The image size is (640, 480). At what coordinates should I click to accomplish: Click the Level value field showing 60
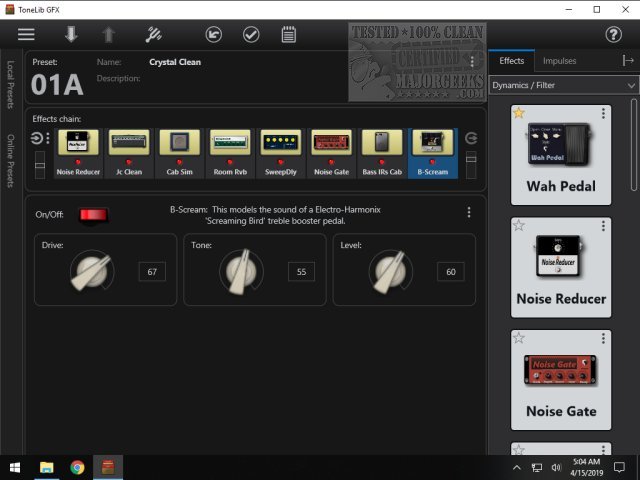tap(451, 272)
